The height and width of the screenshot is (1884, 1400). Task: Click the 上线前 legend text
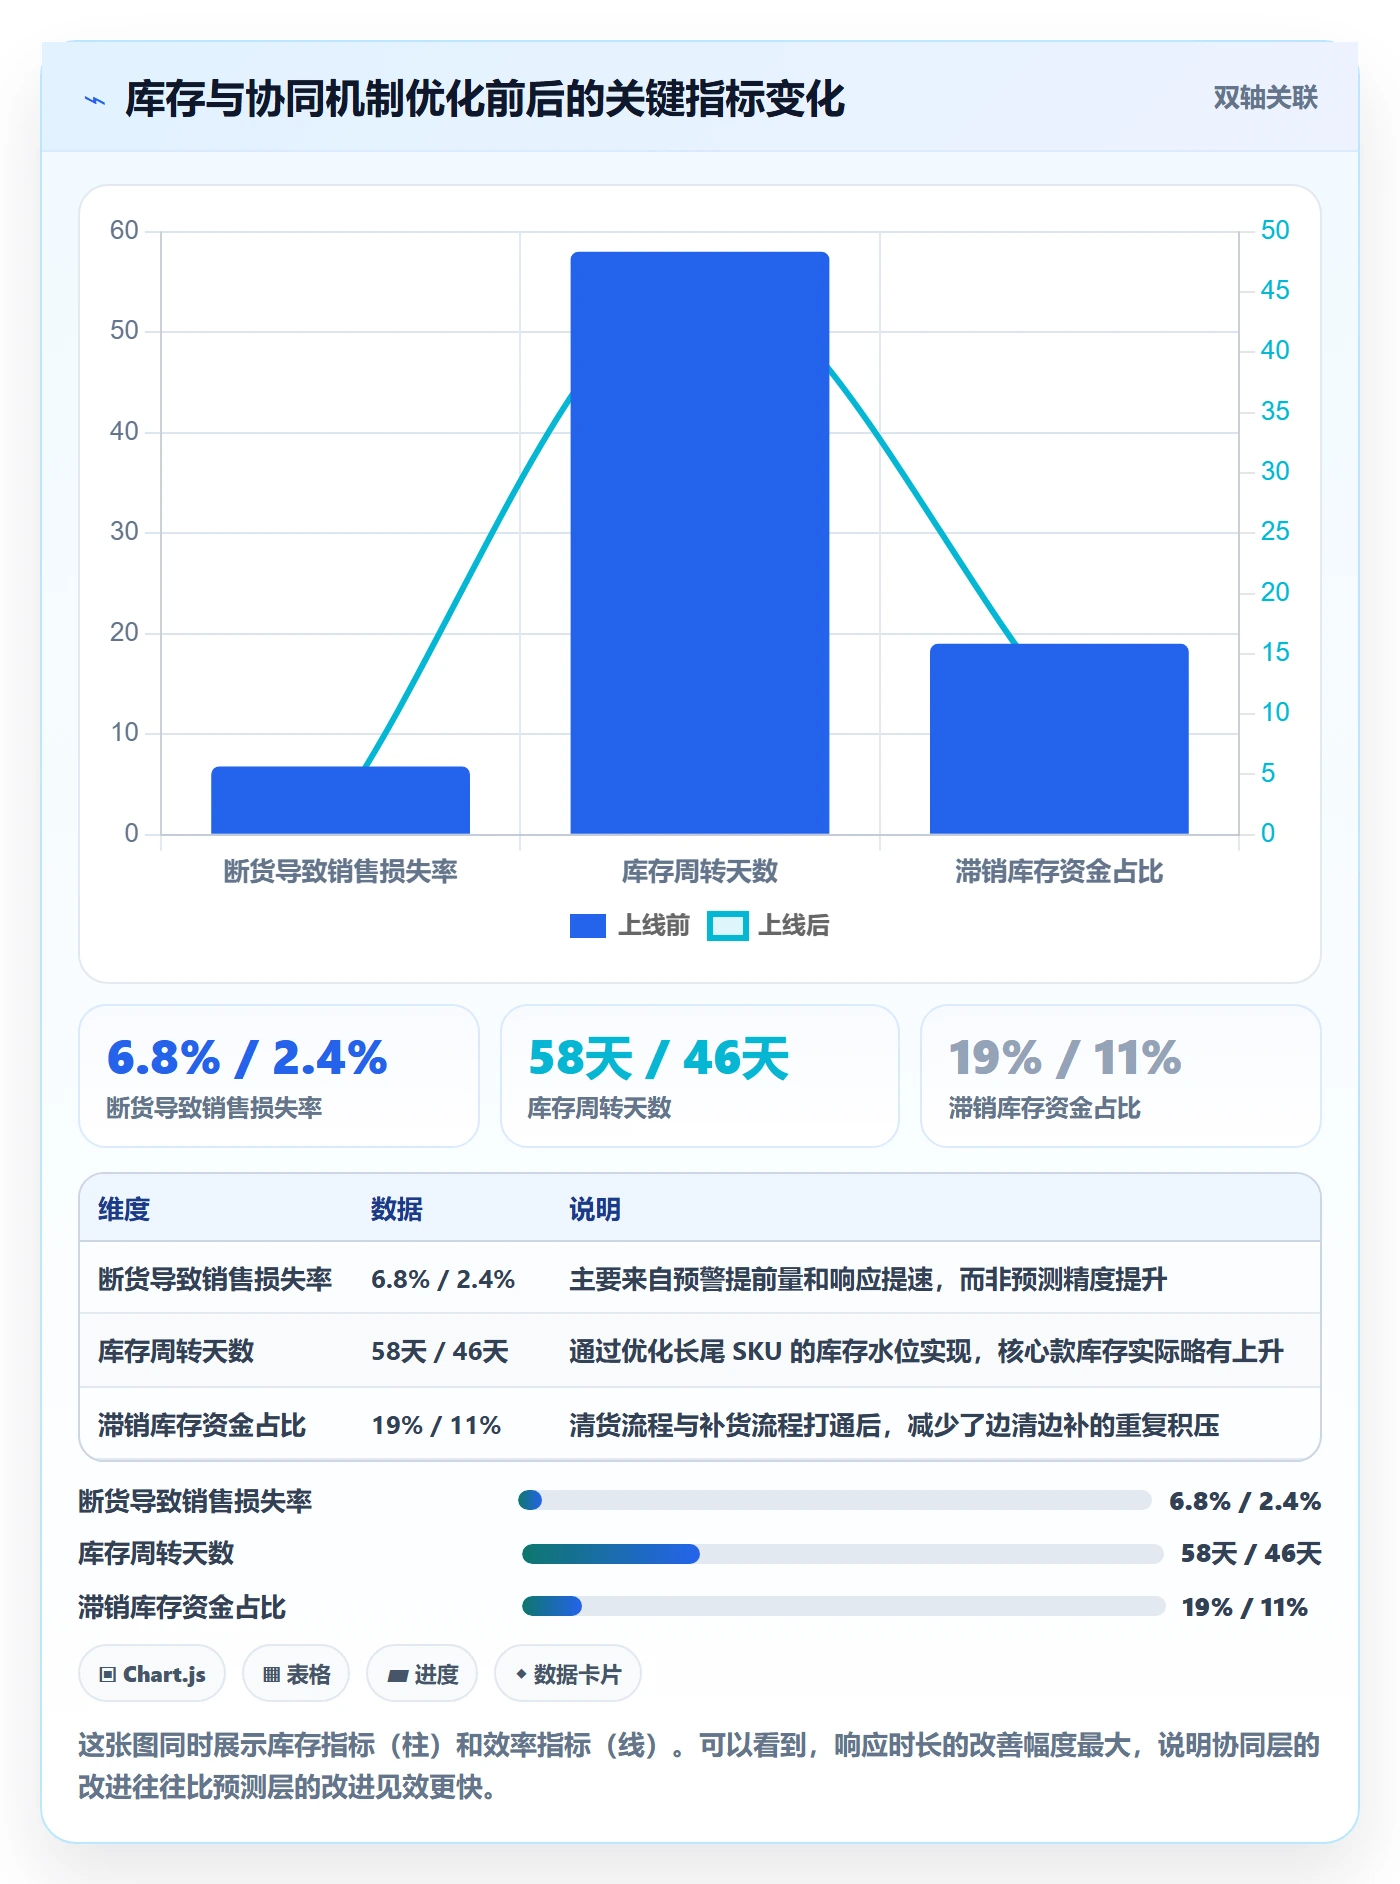[x=654, y=926]
